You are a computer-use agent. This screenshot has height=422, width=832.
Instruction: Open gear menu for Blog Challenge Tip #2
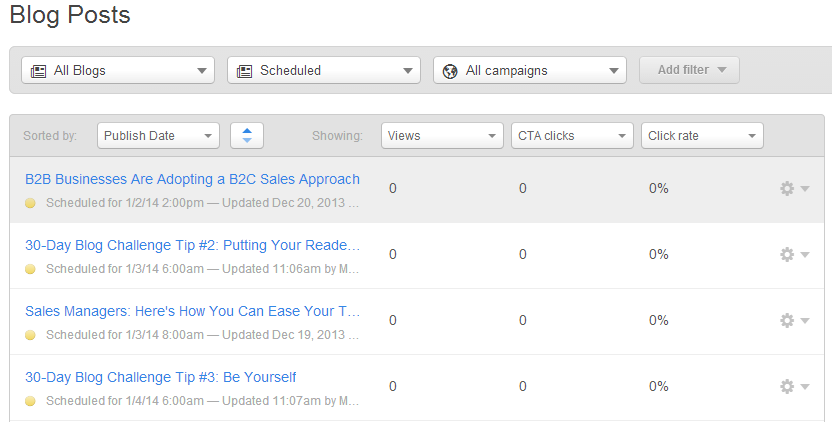[x=794, y=255]
